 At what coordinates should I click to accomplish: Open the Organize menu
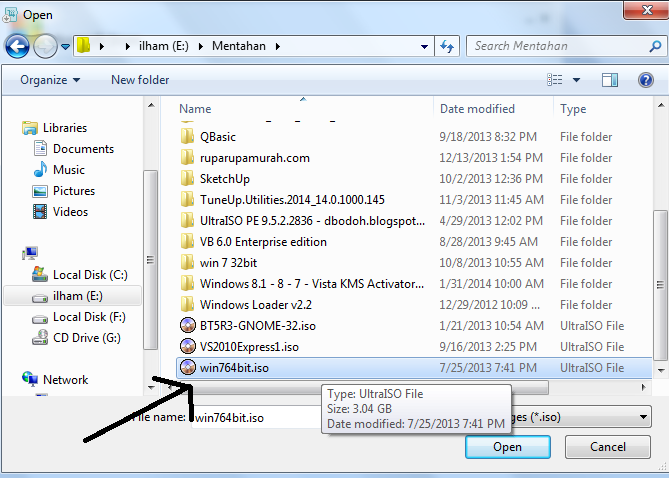pos(50,80)
